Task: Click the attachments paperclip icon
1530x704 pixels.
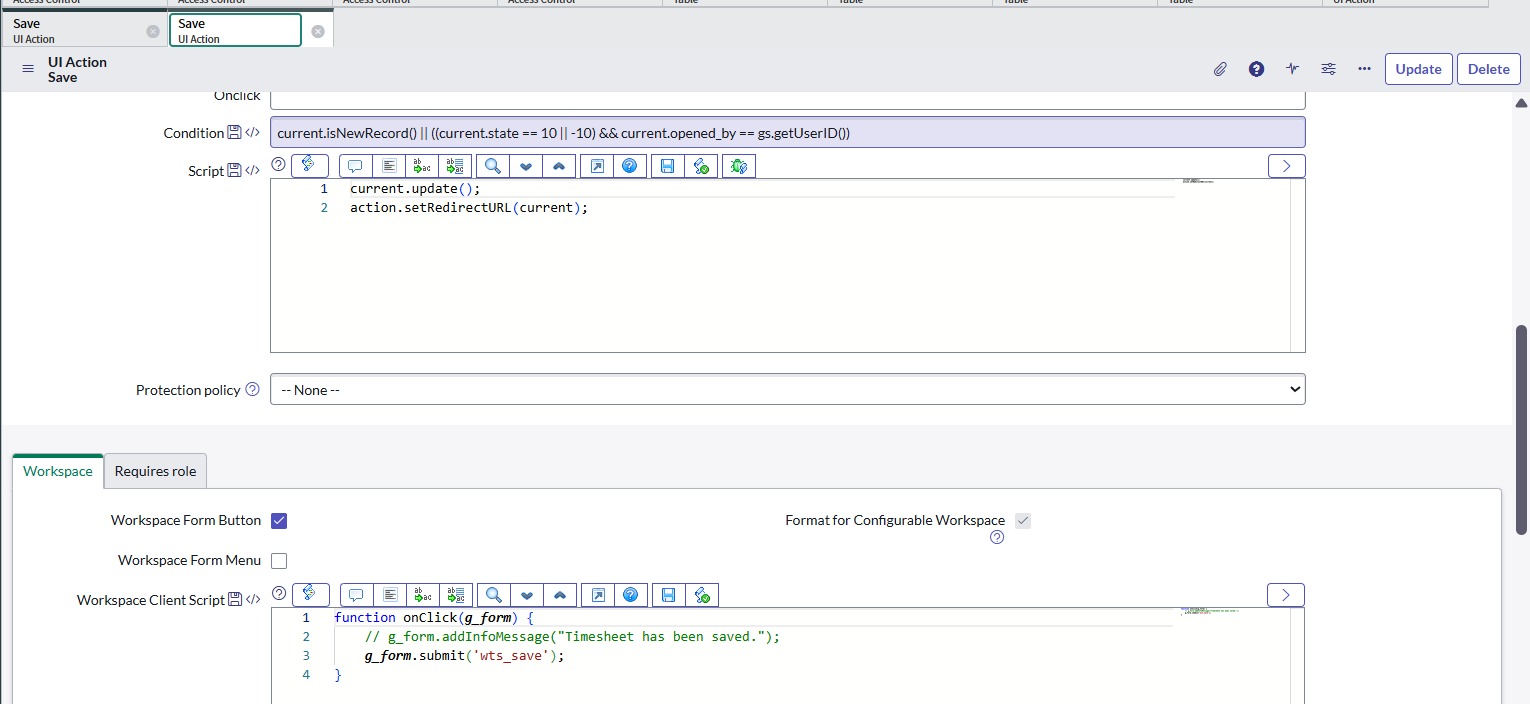Action: pos(1220,69)
